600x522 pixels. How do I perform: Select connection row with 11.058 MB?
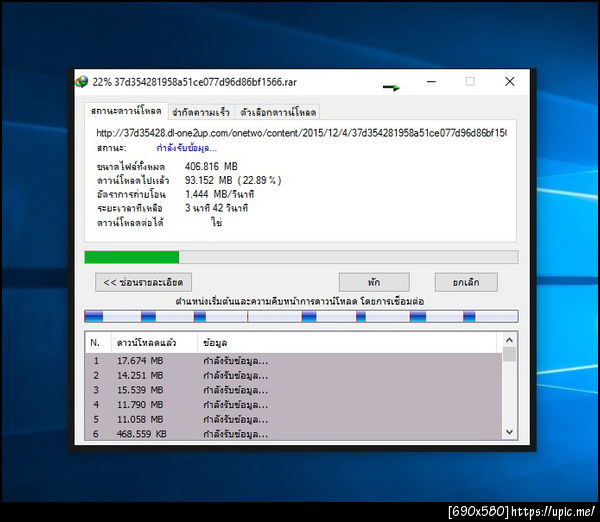point(293,419)
